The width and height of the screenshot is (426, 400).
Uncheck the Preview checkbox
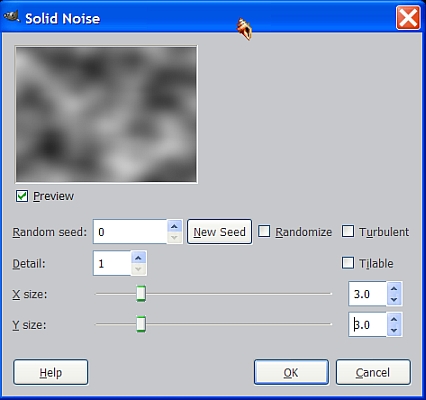[22, 196]
